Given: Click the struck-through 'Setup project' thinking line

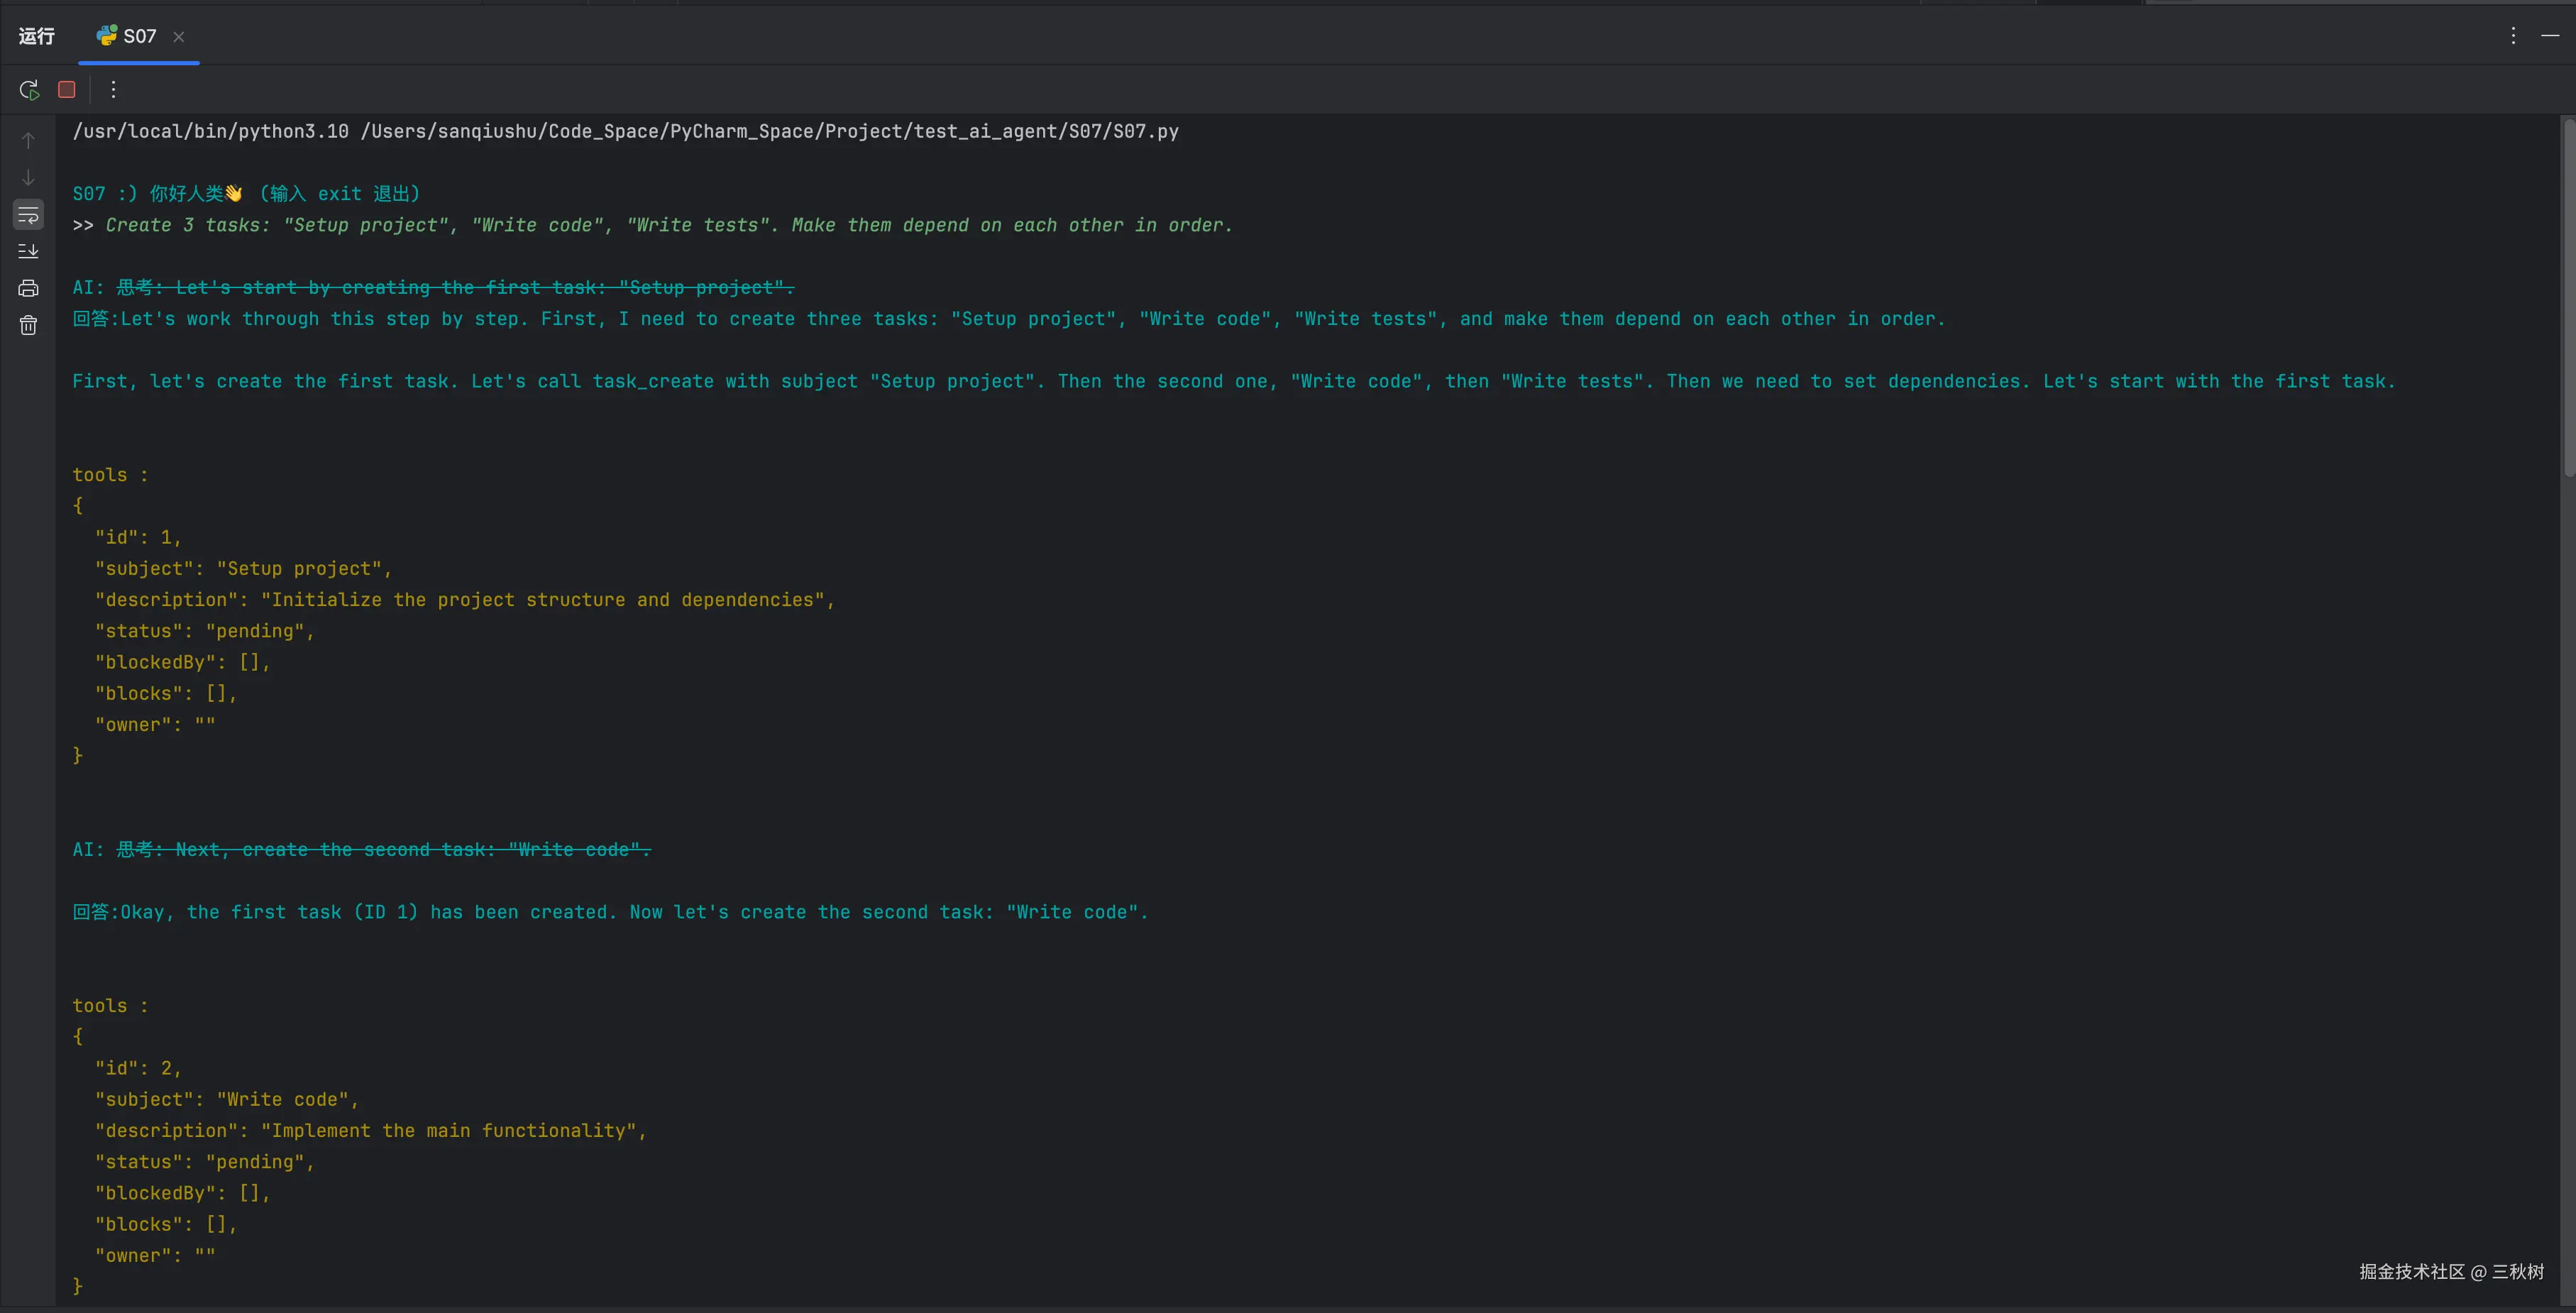Looking at the screenshot, I should click(x=455, y=288).
